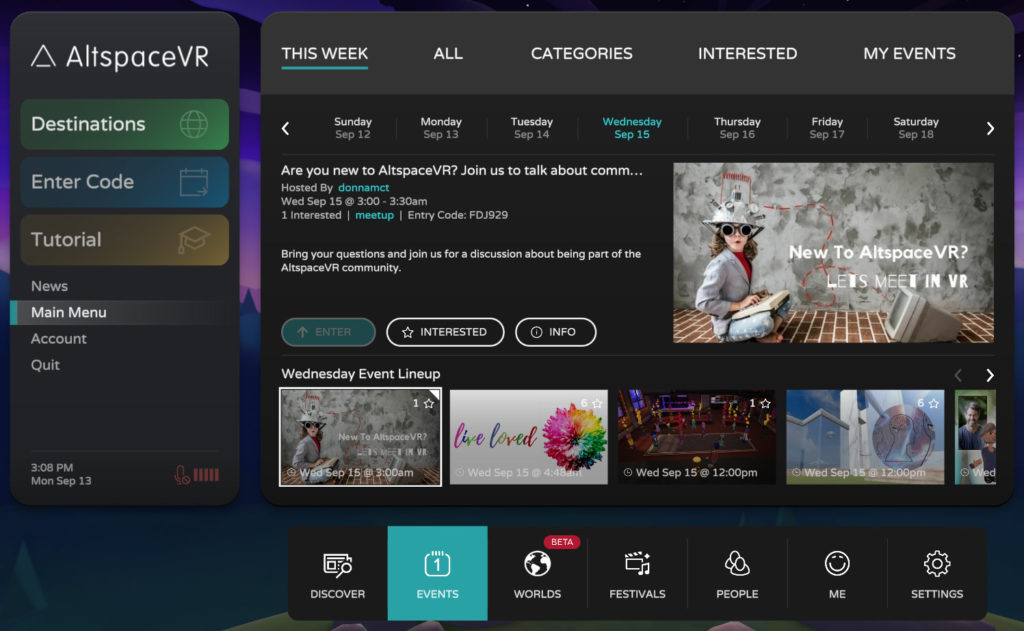This screenshot has height=631, width=1024.
Task: Select first Wed Sep 15 12:00pm arena thumbnail
Action: (697, 437)
